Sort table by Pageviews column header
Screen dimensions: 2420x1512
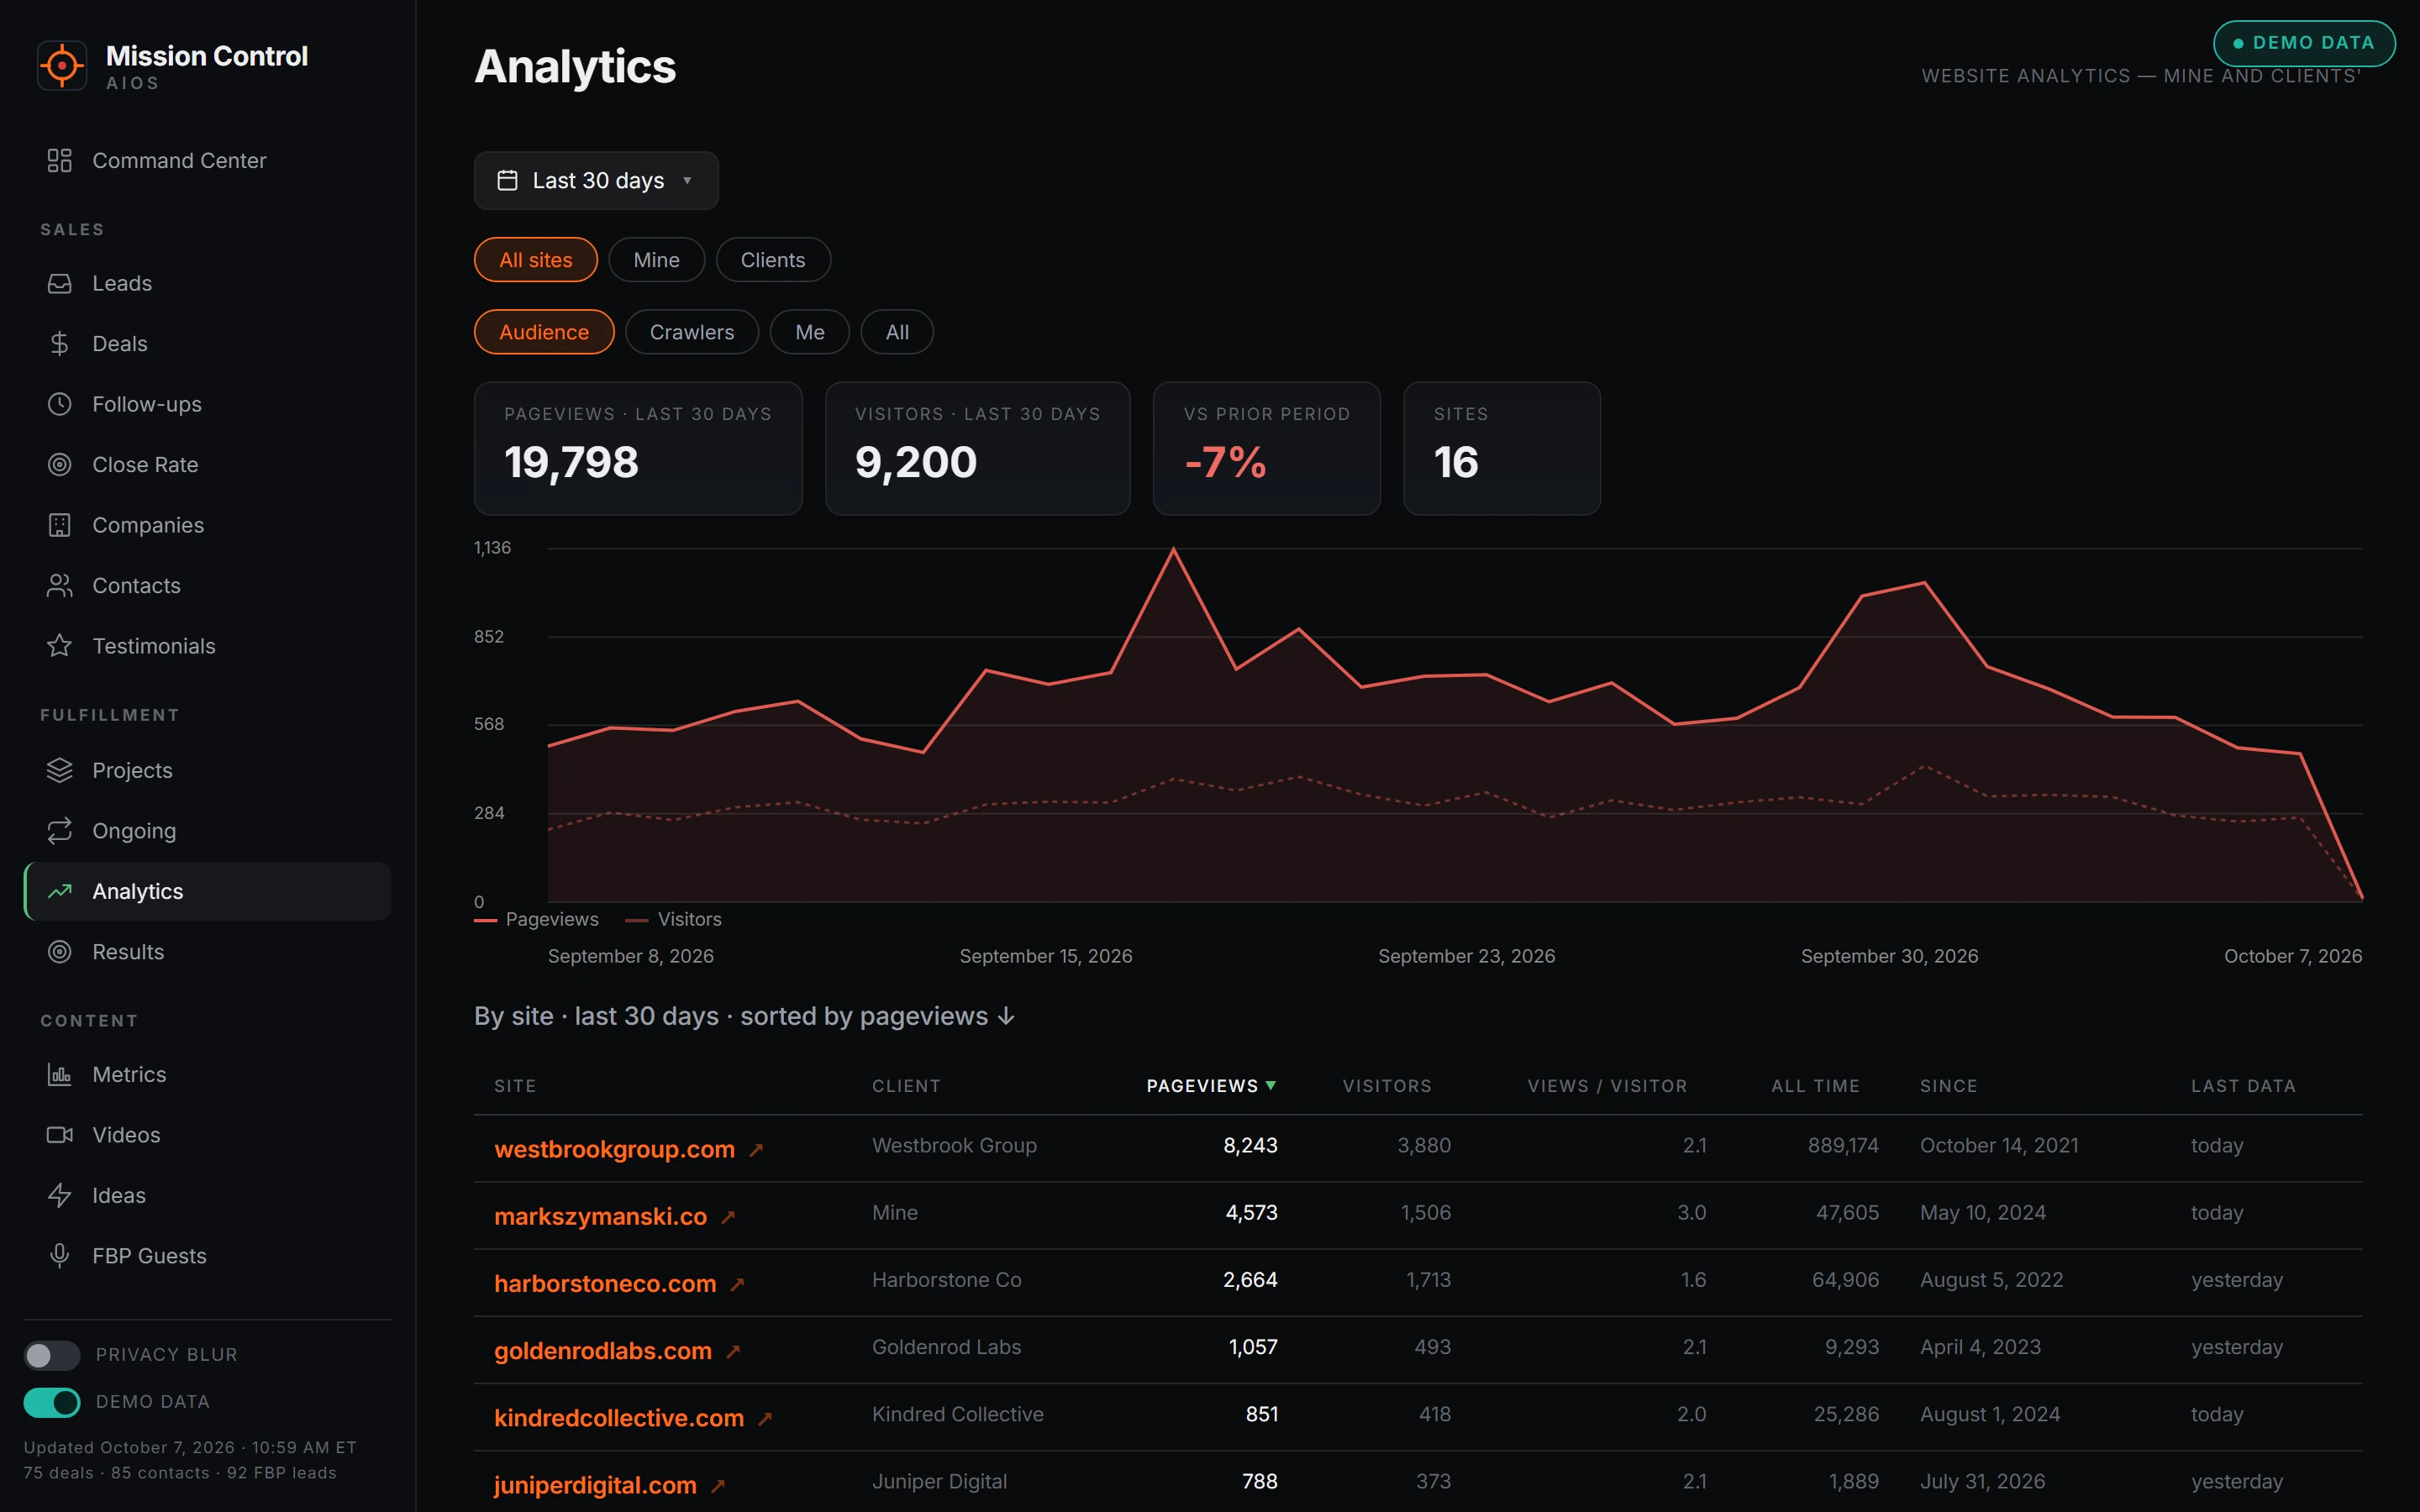pos(1211,1086)
